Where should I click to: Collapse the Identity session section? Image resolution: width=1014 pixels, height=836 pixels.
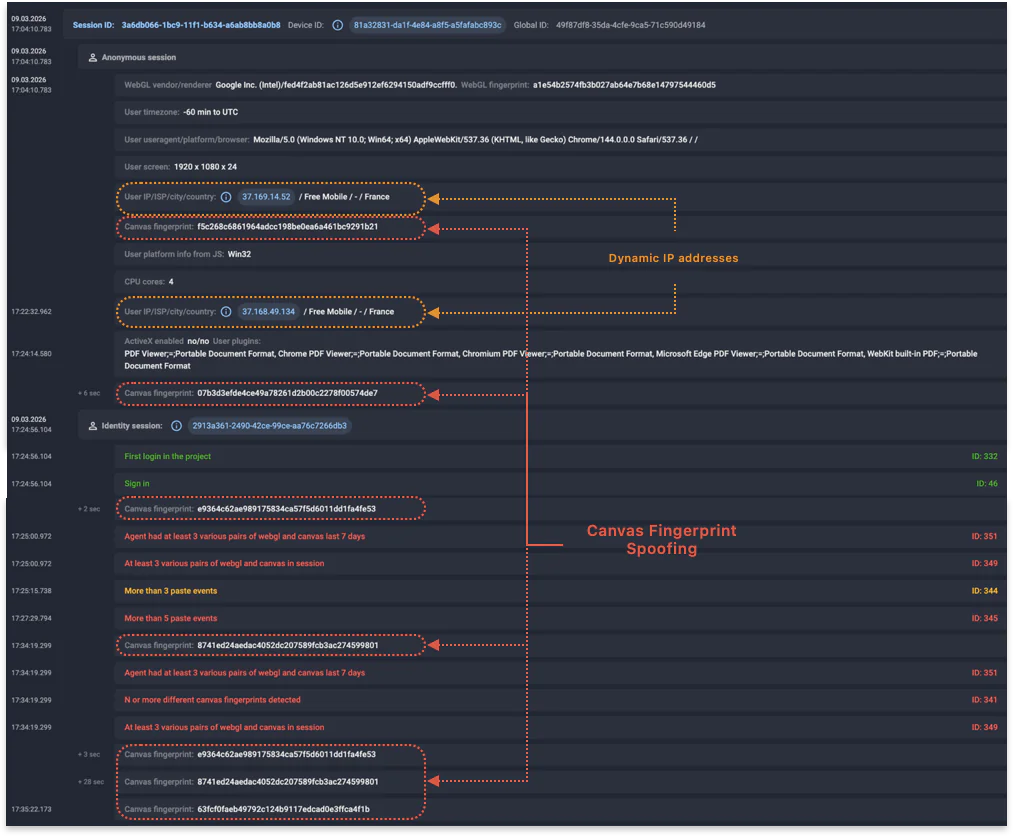click(x=132, y=426)
